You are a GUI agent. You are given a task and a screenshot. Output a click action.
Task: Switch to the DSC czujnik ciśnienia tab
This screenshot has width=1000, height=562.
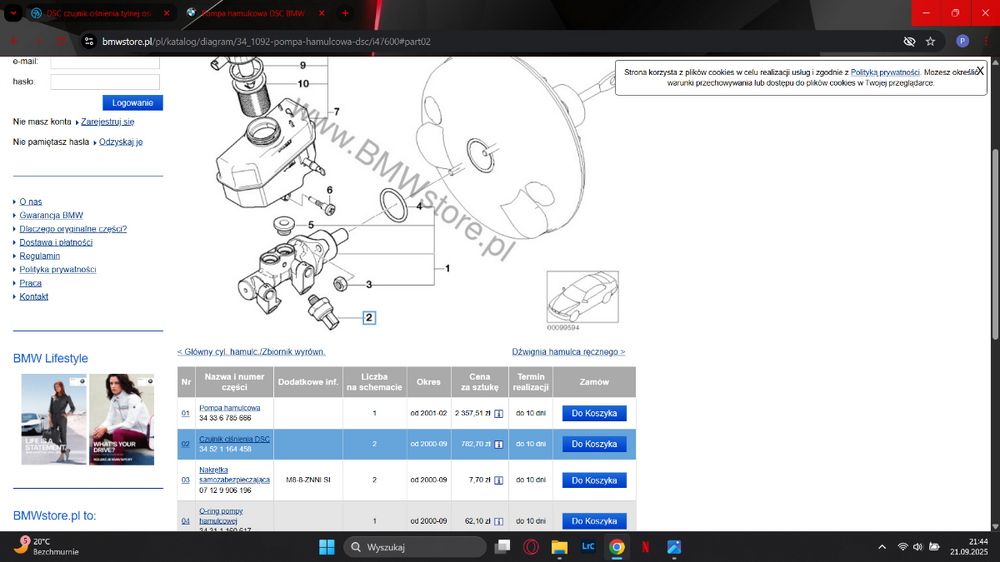[99, 13]
